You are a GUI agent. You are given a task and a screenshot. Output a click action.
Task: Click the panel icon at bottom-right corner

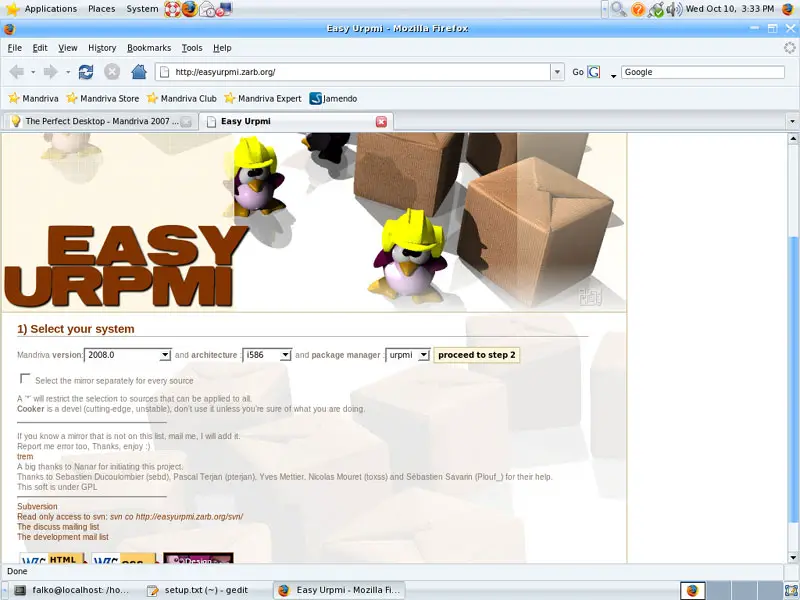tap(791, 590)
